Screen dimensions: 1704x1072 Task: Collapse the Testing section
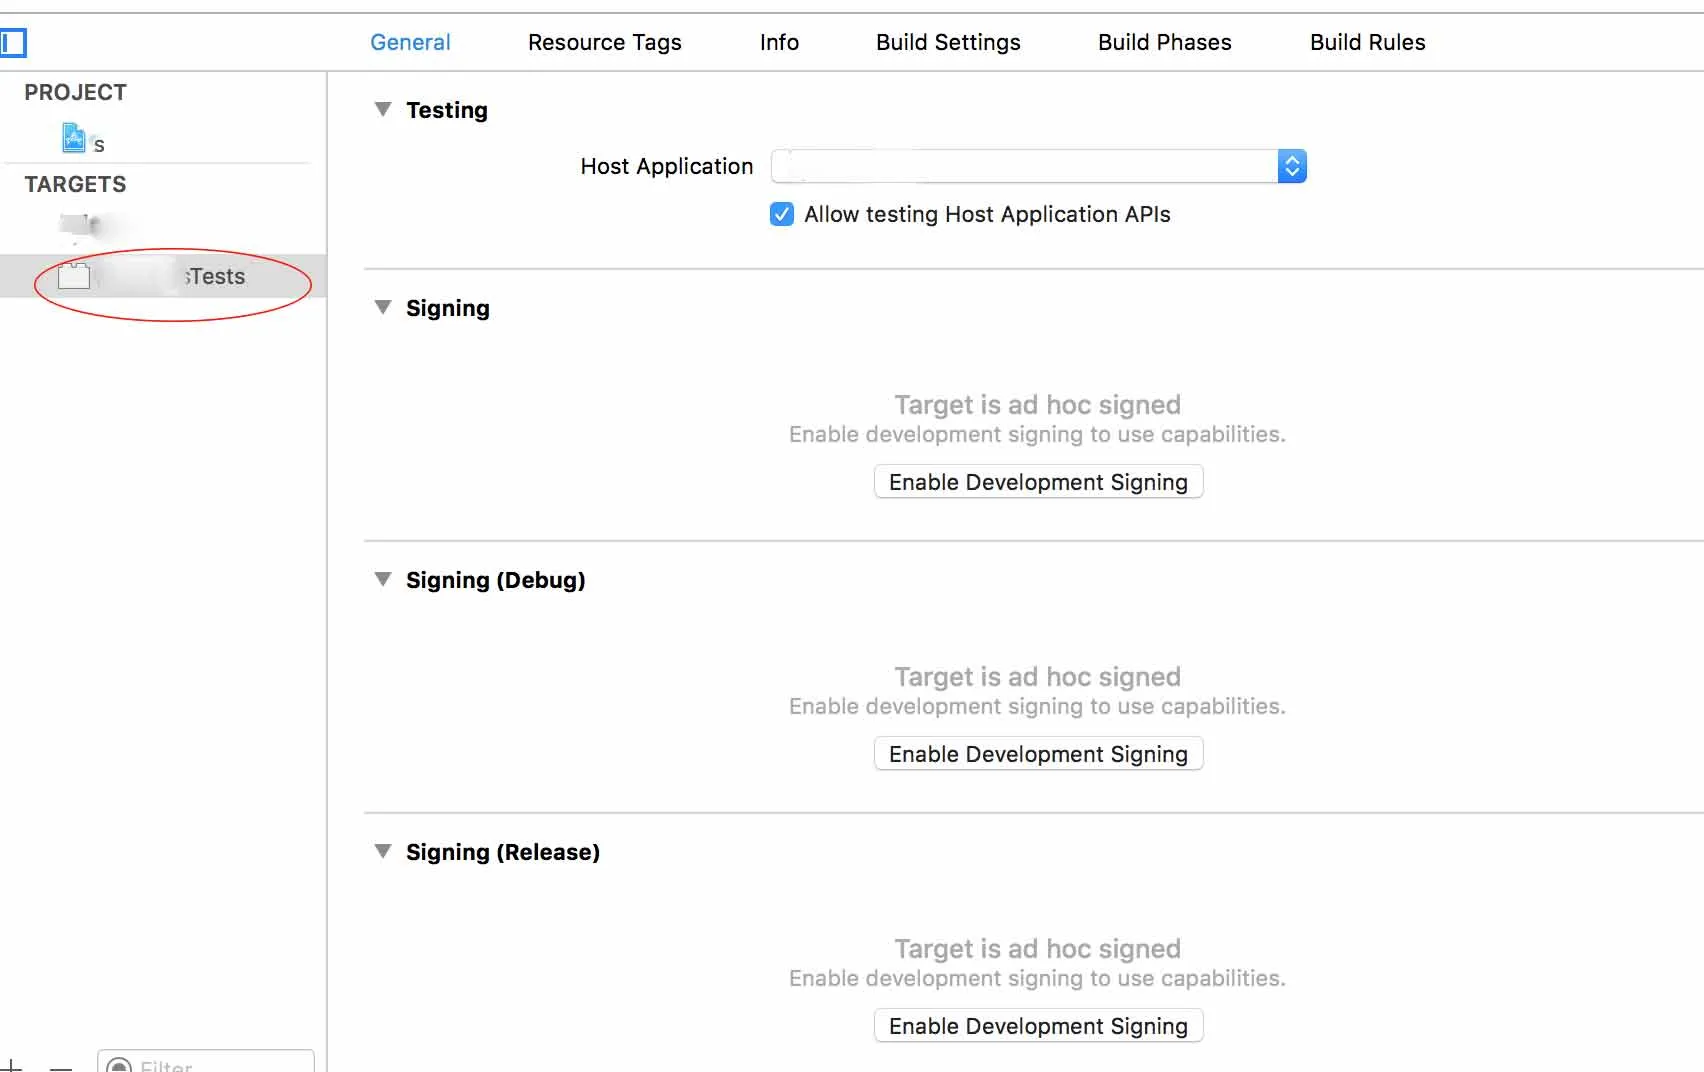(382, 109)
